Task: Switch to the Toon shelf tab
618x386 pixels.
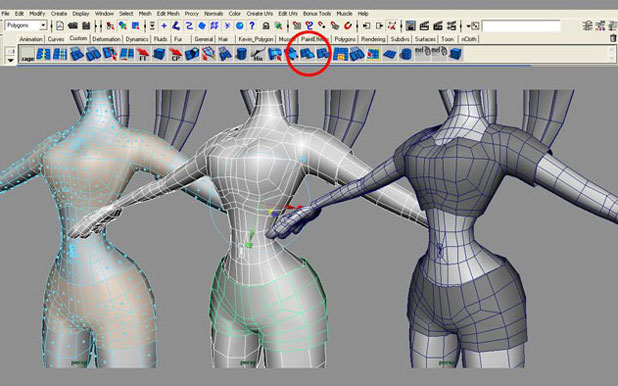Action: (447, 39)
